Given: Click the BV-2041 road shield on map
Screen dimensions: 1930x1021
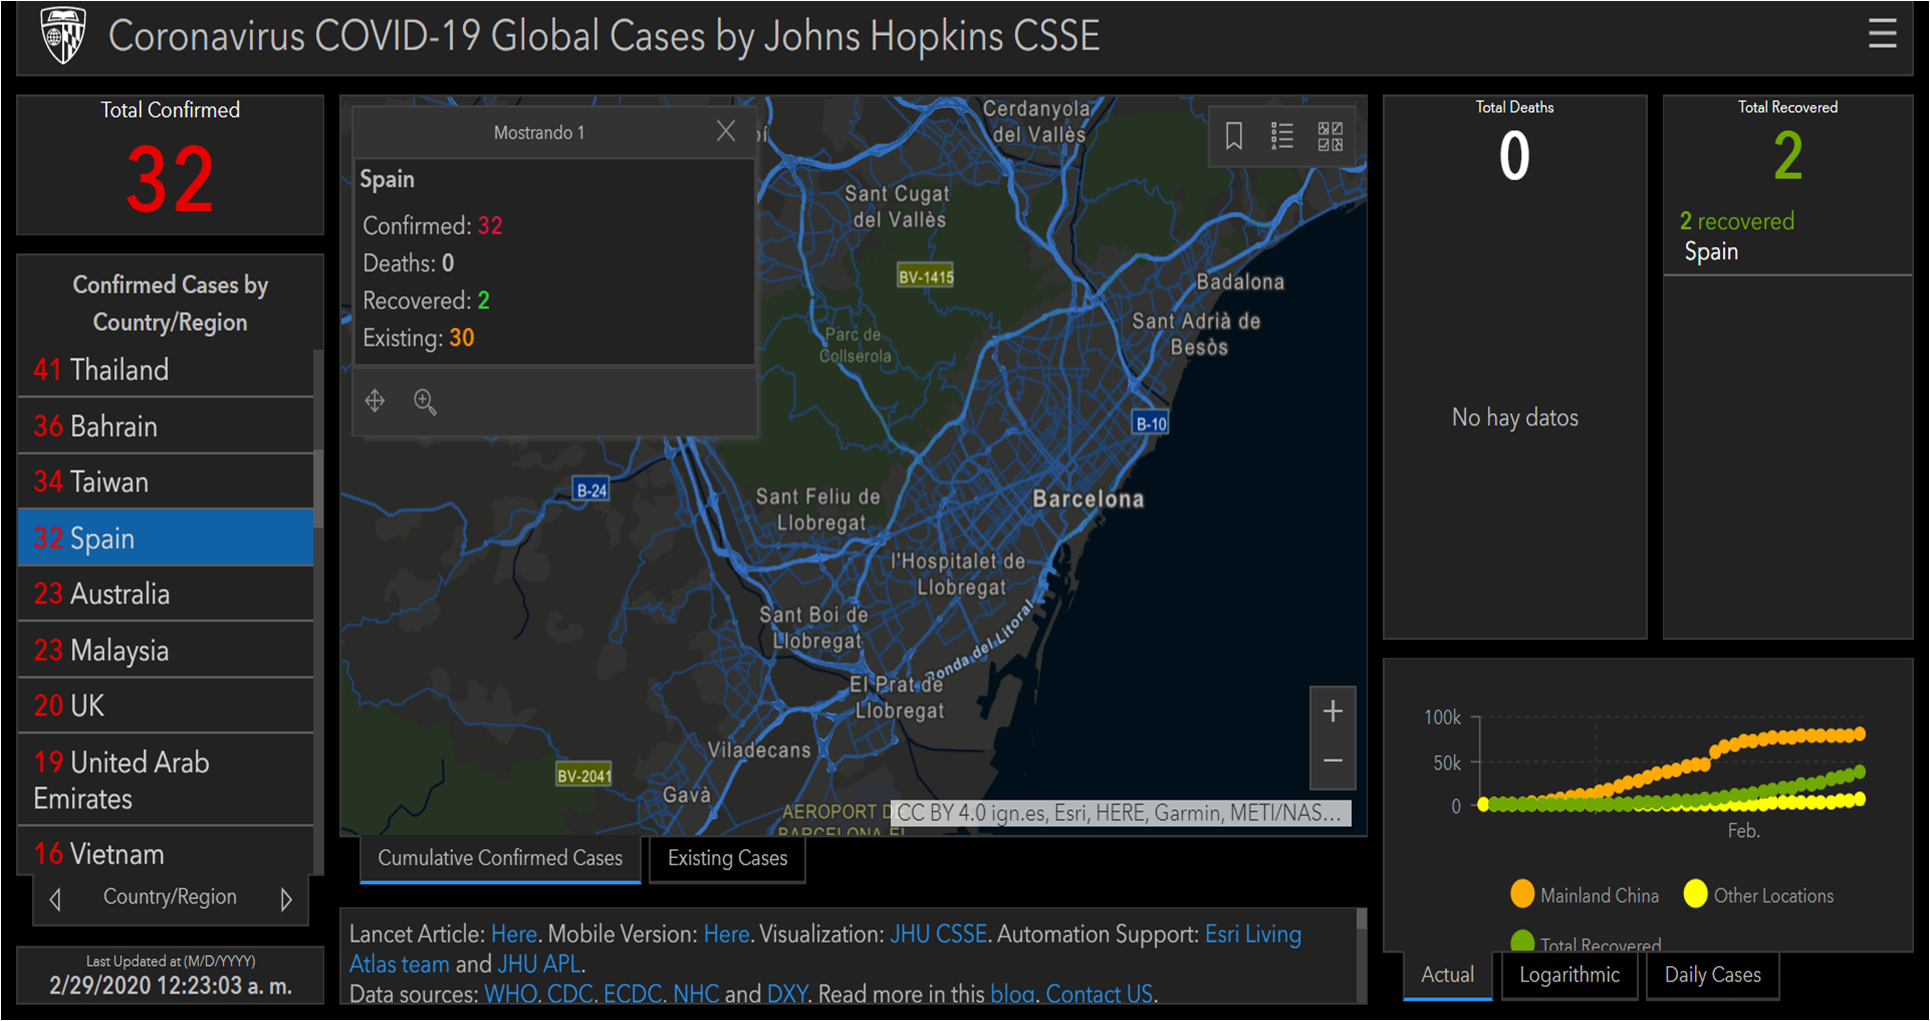Looking at the screenshot, I should click(x=584, y=775).
